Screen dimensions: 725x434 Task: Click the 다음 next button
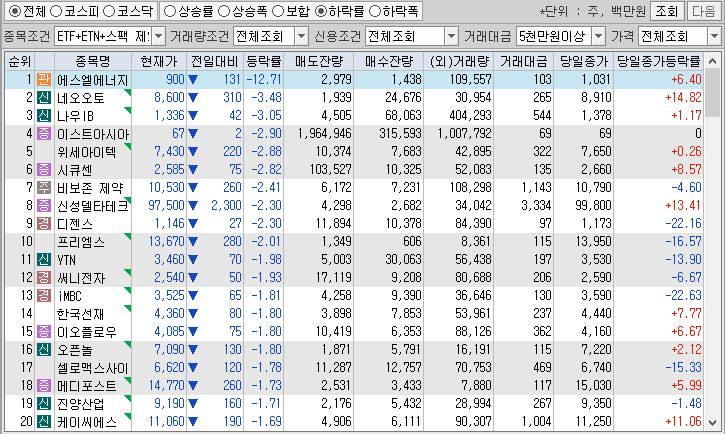(704, 11)
